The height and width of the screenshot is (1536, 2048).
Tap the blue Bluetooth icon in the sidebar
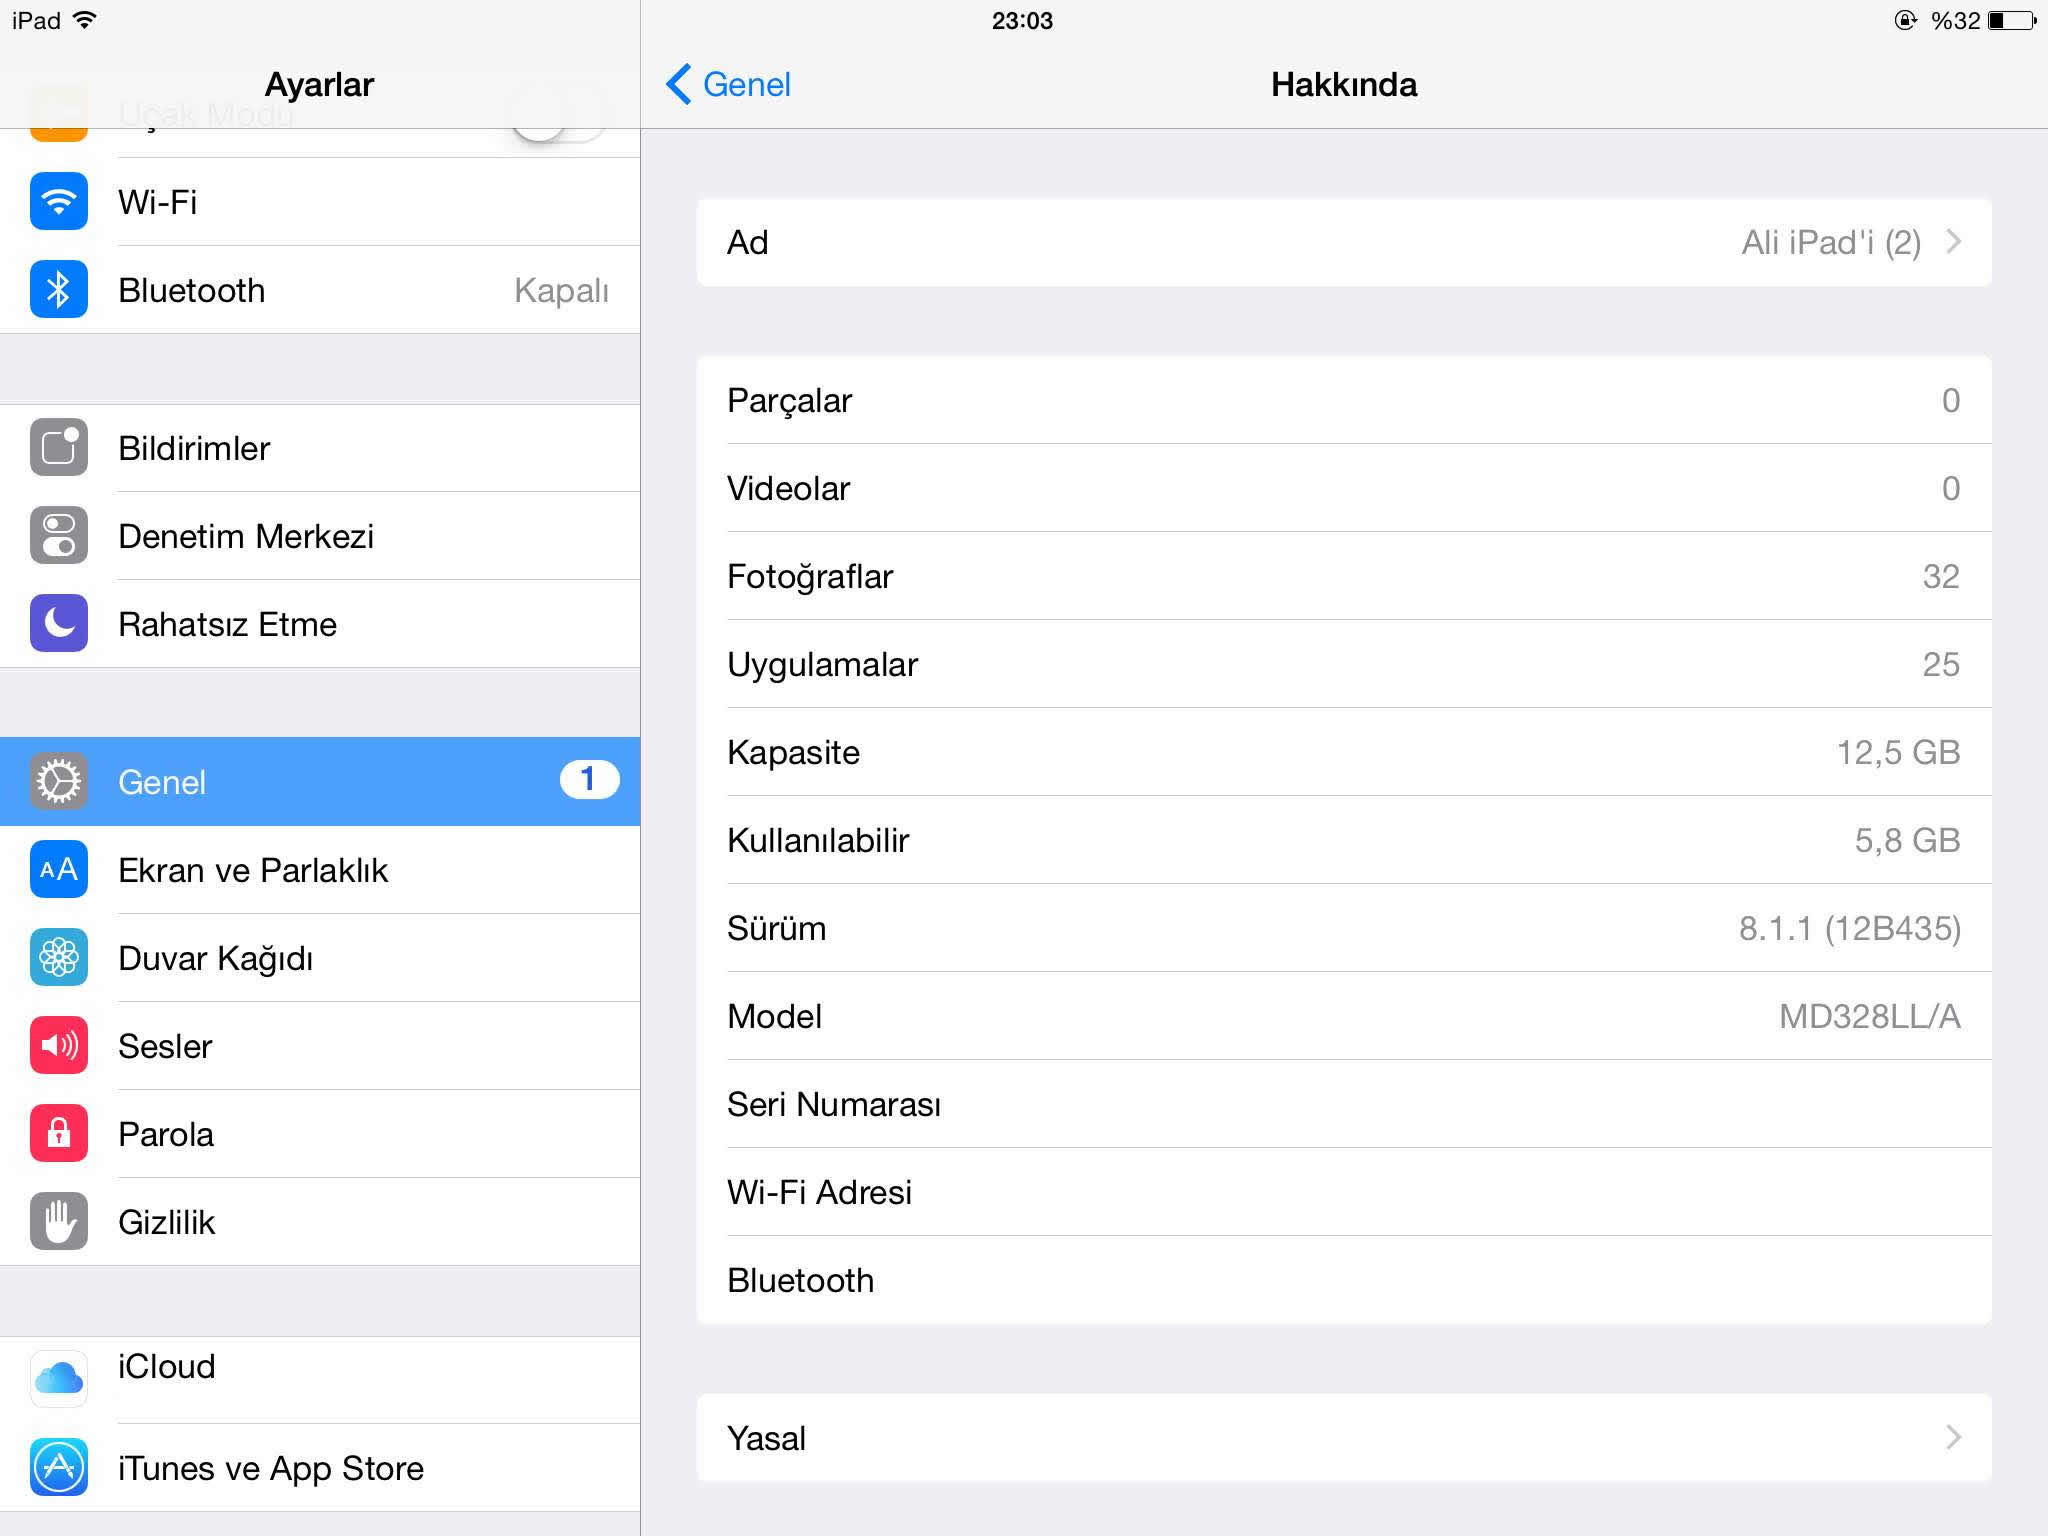pyautogui.click(x=59, y=290)
